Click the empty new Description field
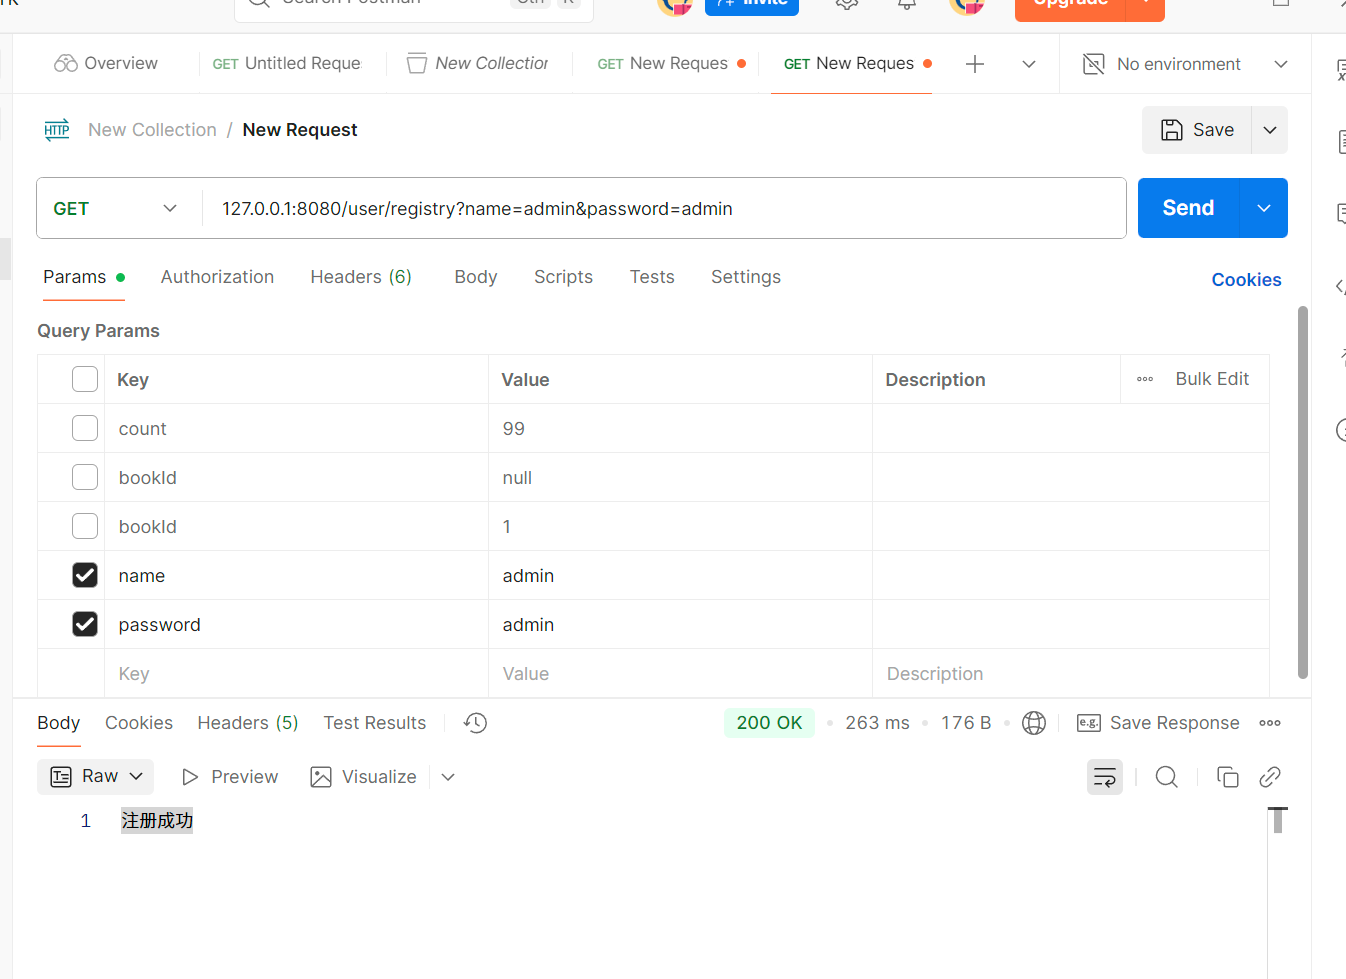 (1071, 673)
